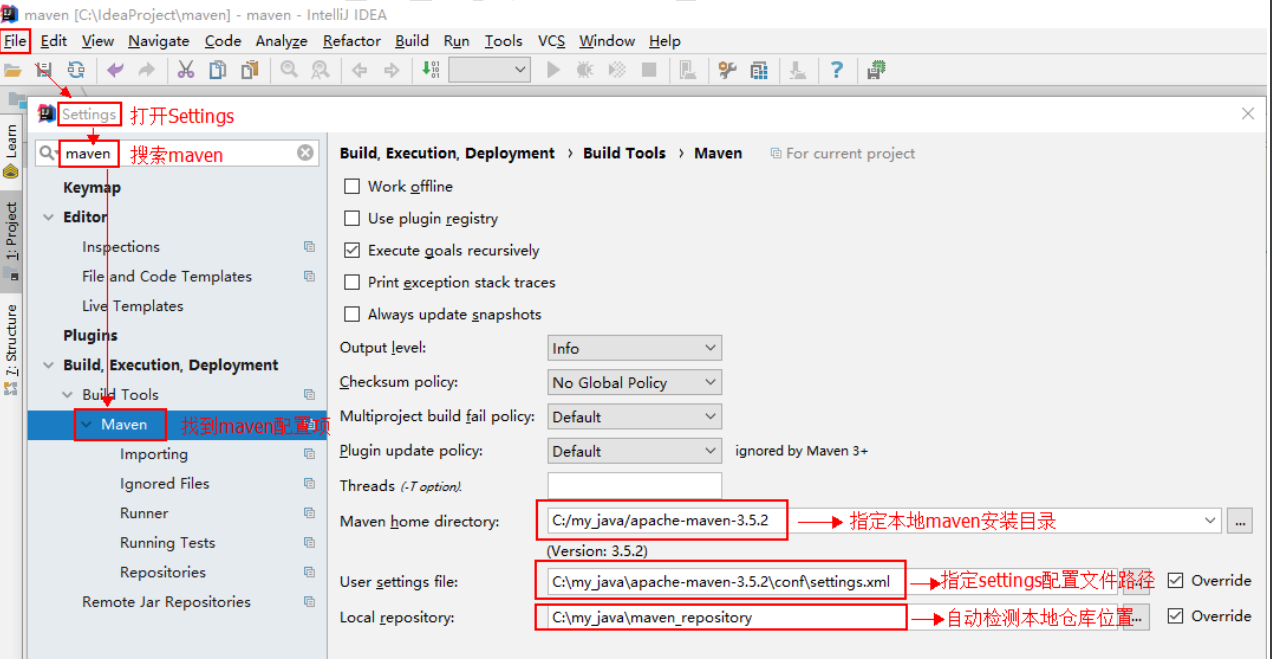1272x659 pixels.
Task: Open Maven home directory dropdown arrow
Action: coord(1211,520)
